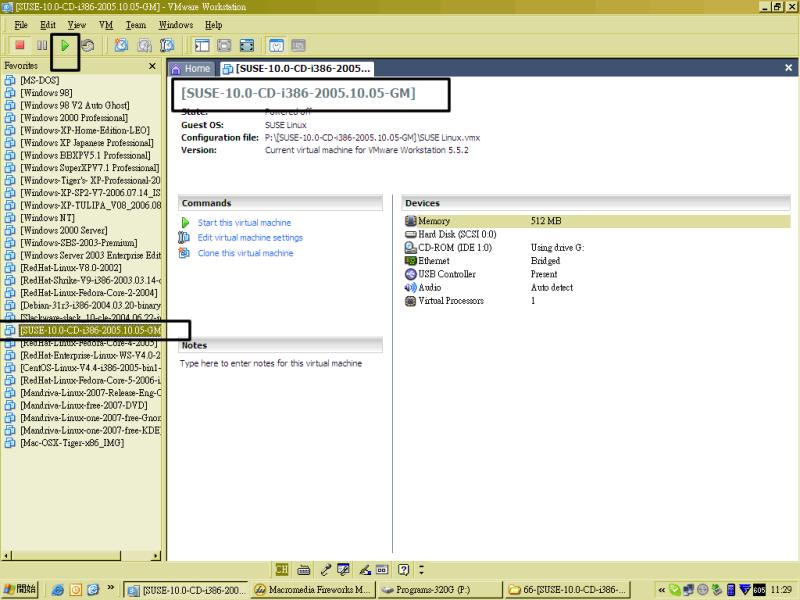Toggle the Favorites sidebar toolbar icon

coord(202,45)
